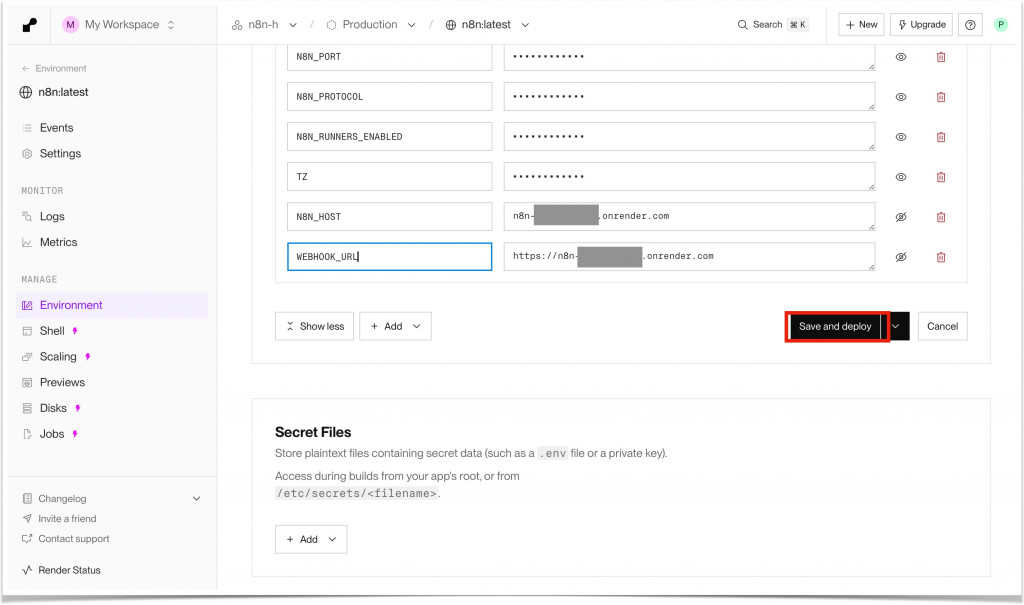Delete the N8N_HOST variable
1024x605 pixels.
coord(941,217)
